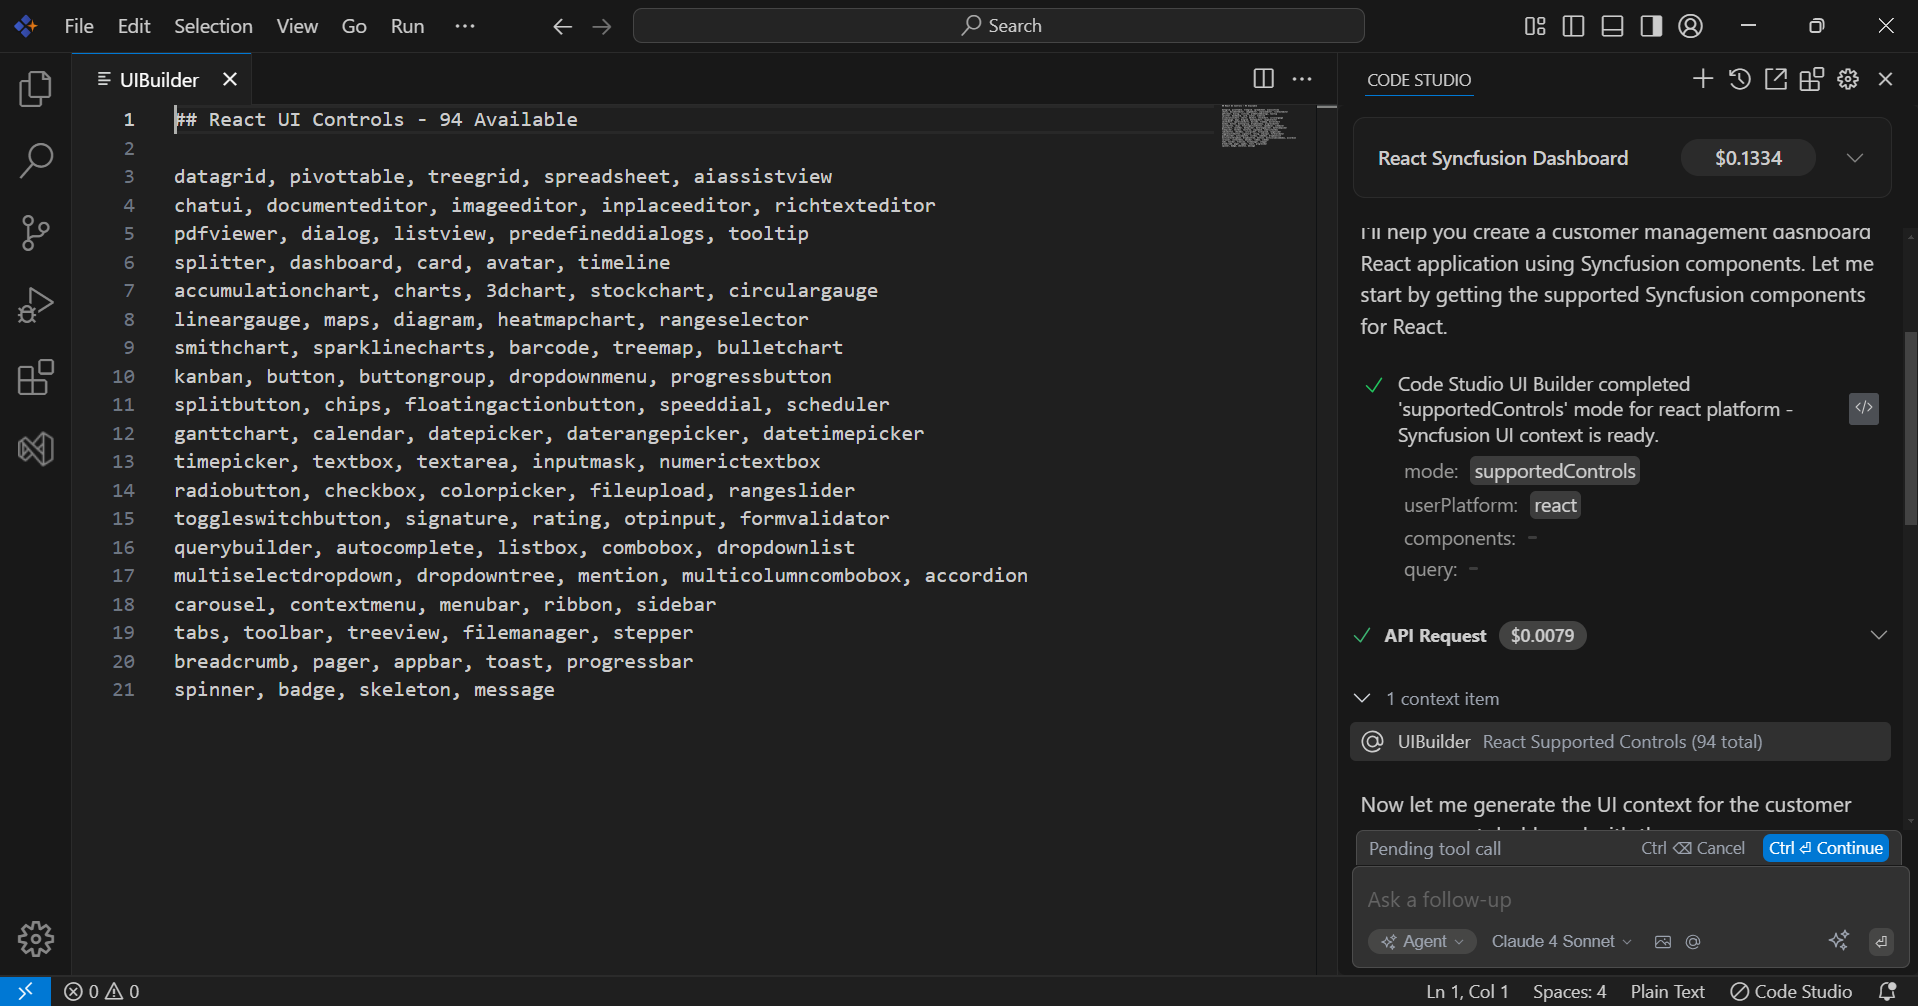Close the Code Studio panel
The width and height of the screenshot is (1918, 1006).
click(x=1886, y=79)
